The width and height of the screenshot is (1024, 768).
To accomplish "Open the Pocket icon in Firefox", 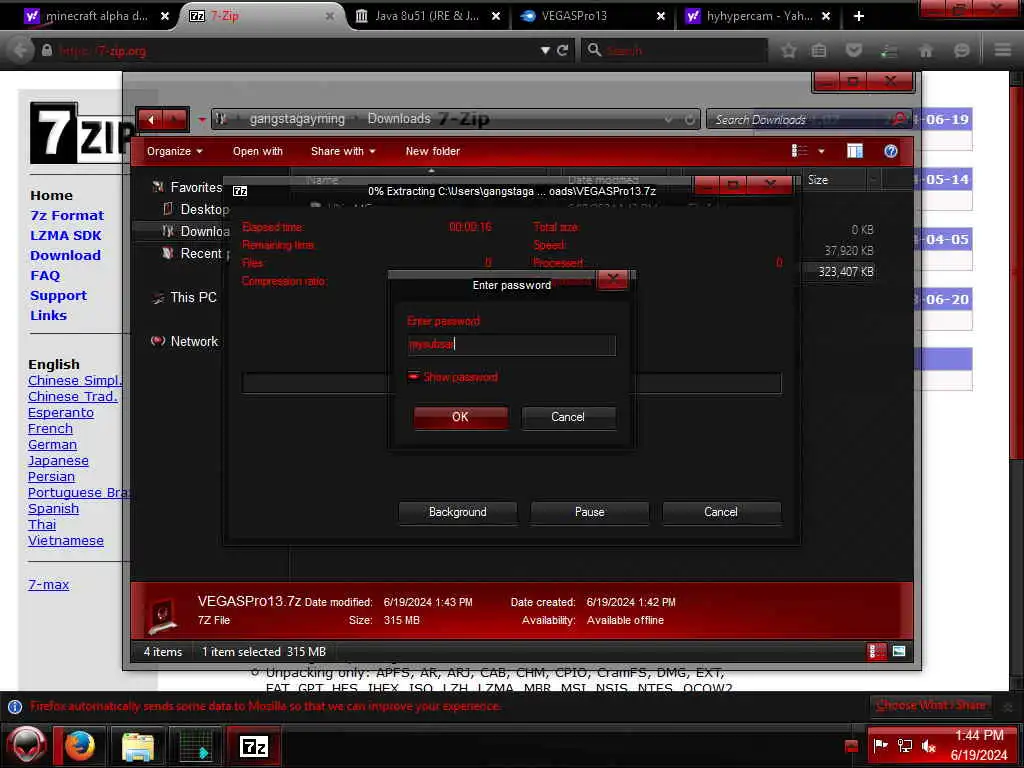I will pyautogui.click(x=854, y=50).
